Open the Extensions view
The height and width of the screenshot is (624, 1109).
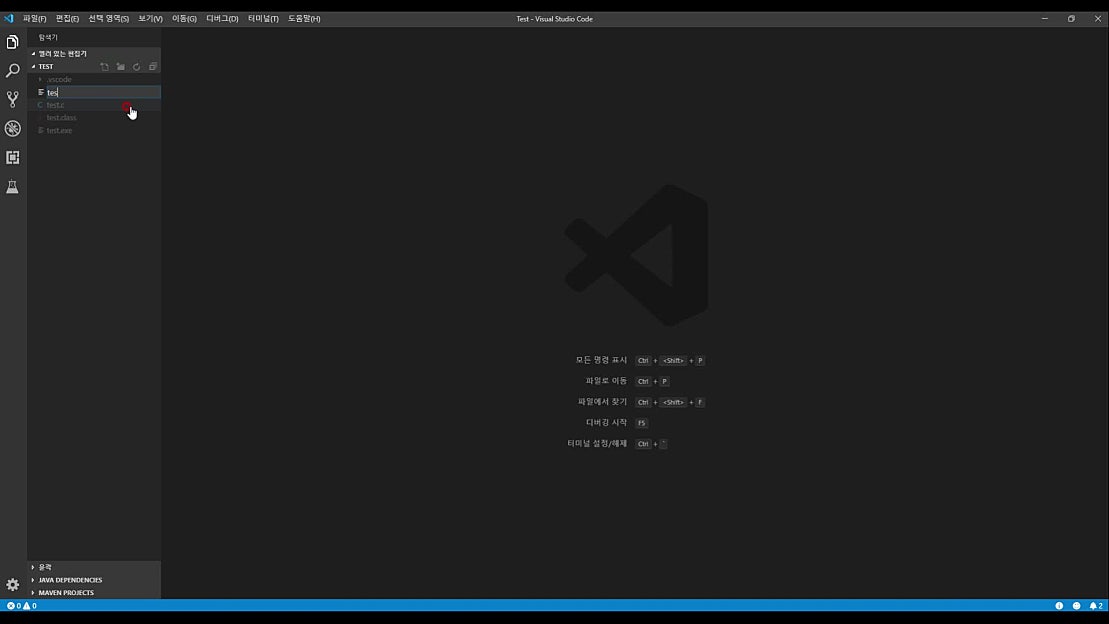12,157
